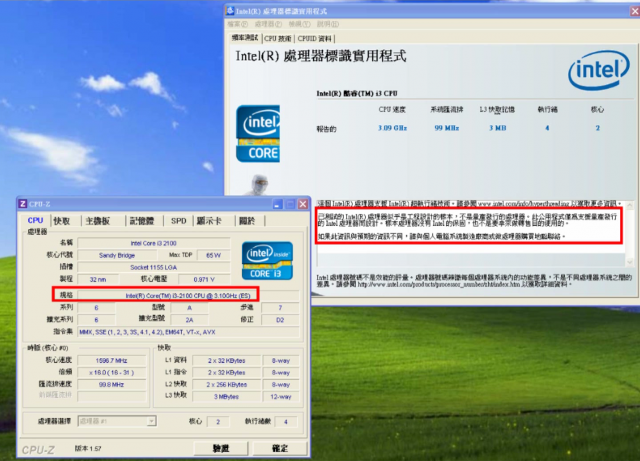
Task: Open the 檢視(V) menu
Action: (x=299, y=24)
